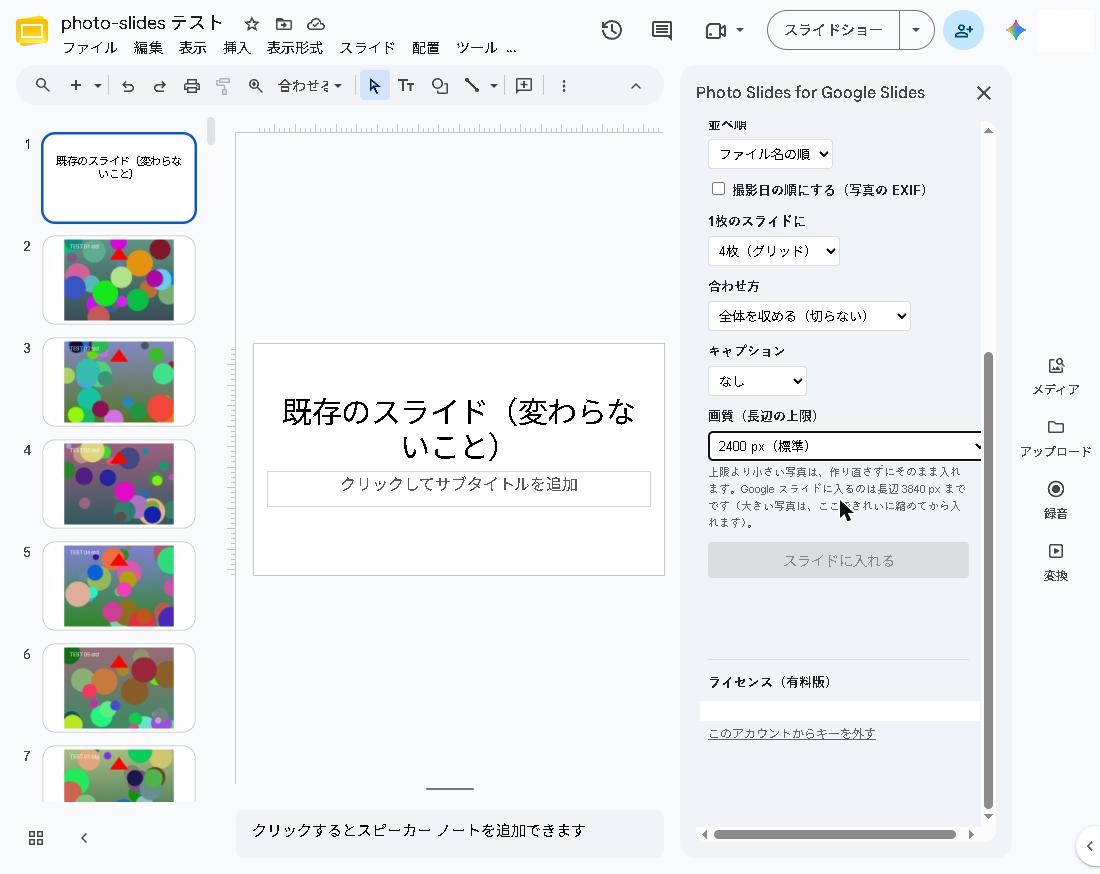1100x874 pixels.
Task: Switch to grid view icon
Action: coord(36,838)
